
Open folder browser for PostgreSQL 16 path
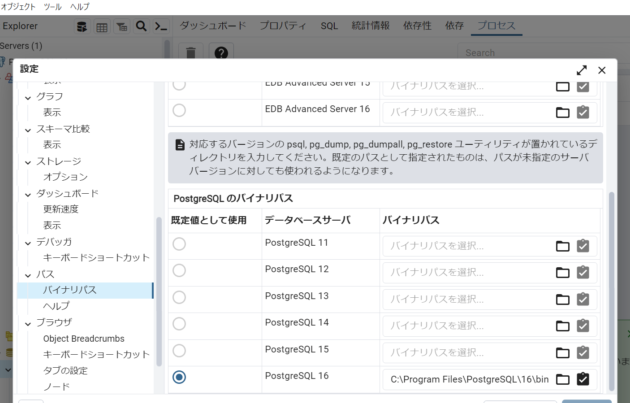(x=562, y=379)
